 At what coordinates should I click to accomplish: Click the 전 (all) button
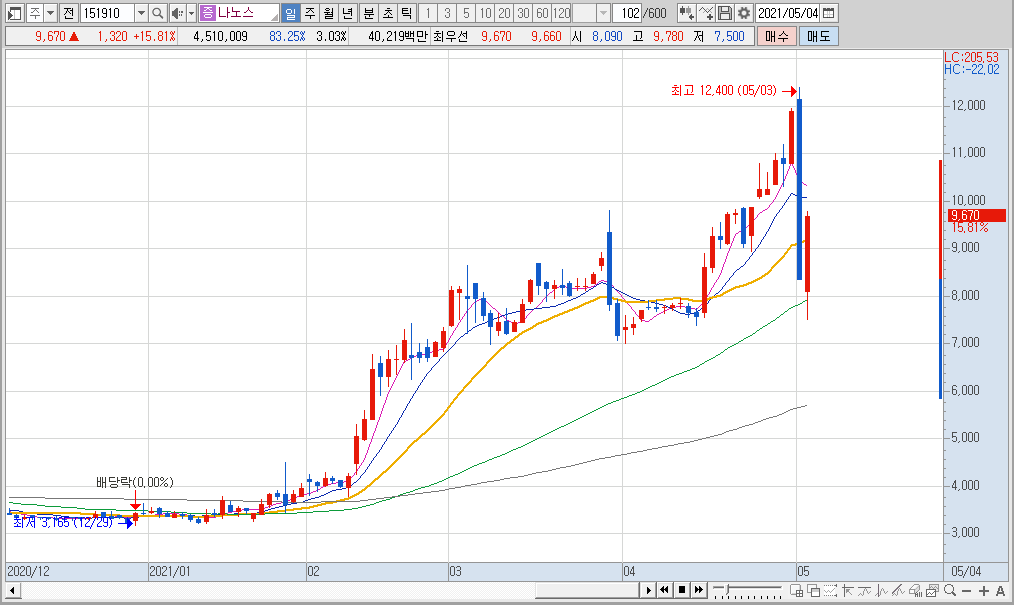coord(69,13)
